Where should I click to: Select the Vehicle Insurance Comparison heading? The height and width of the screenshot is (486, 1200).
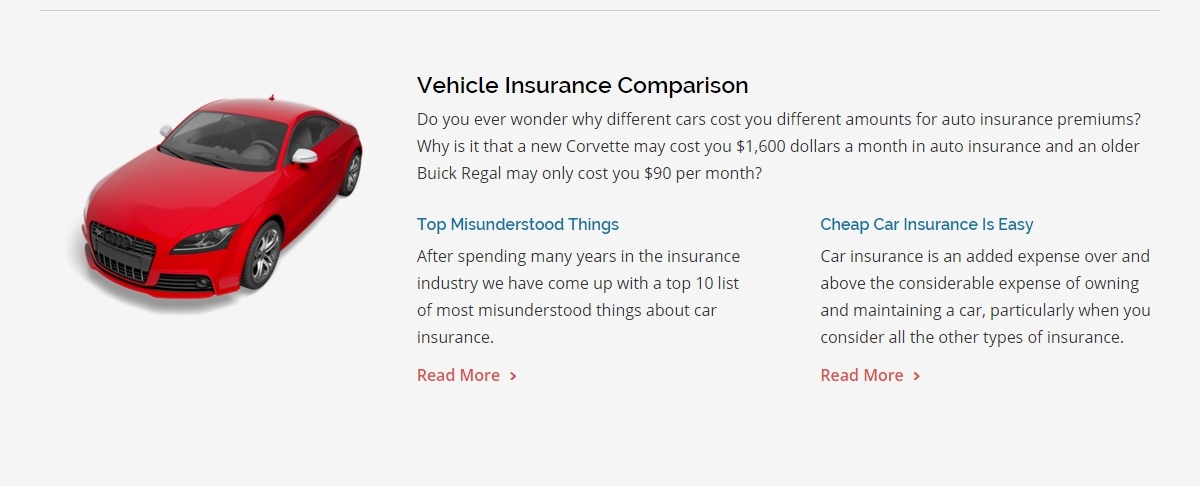(582, 85)
